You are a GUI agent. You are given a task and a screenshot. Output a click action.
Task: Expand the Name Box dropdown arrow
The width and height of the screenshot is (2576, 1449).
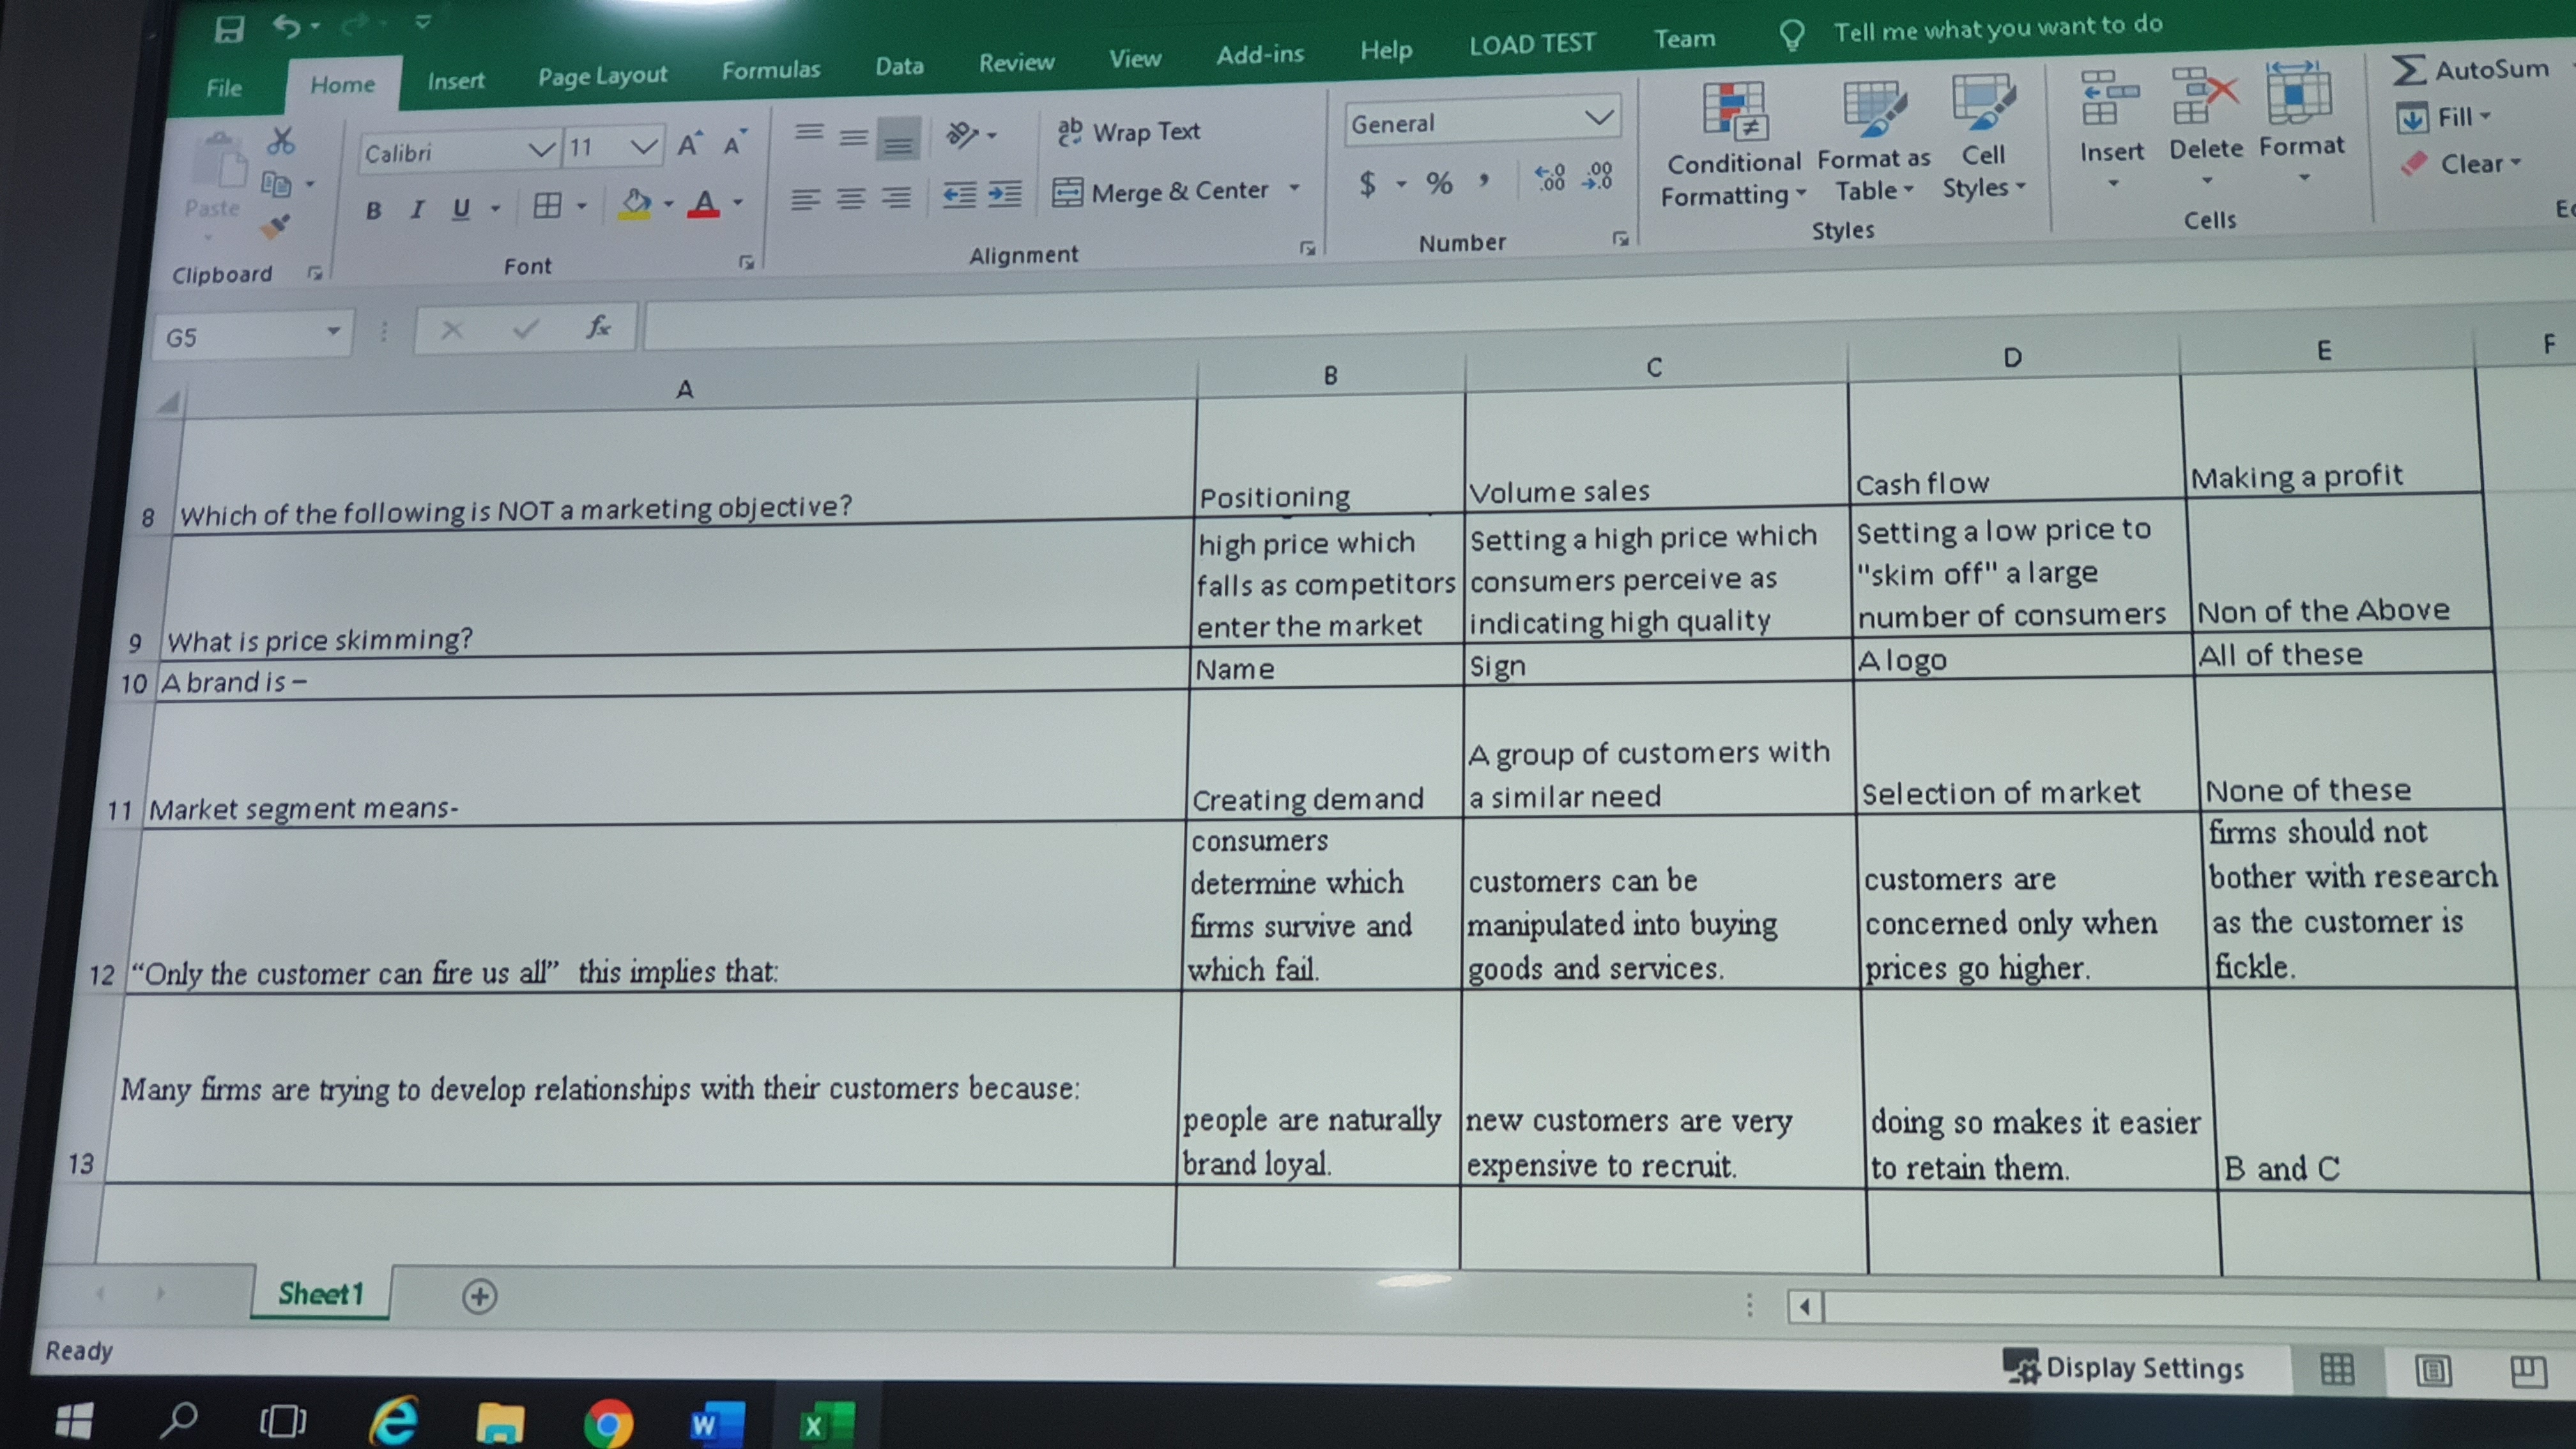point(333,331)
